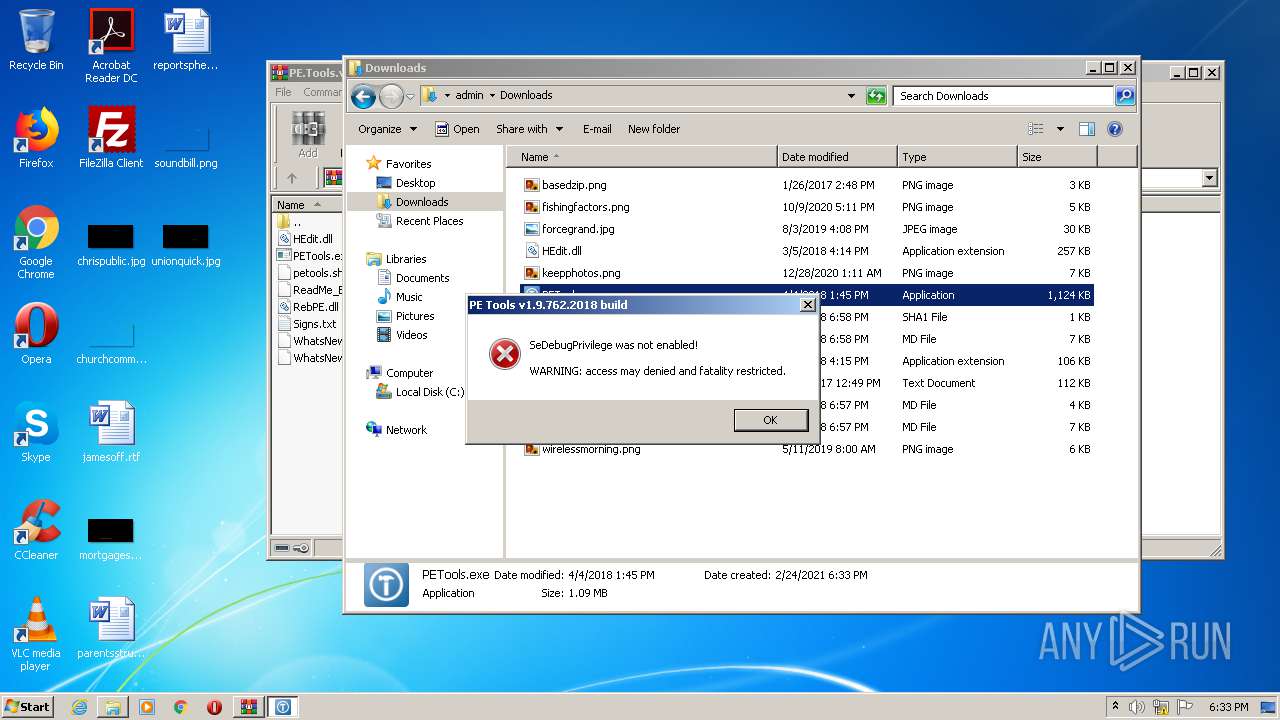Sort by Size column header
Viewport: 1280px width, 720px height.
(1057, 157)
